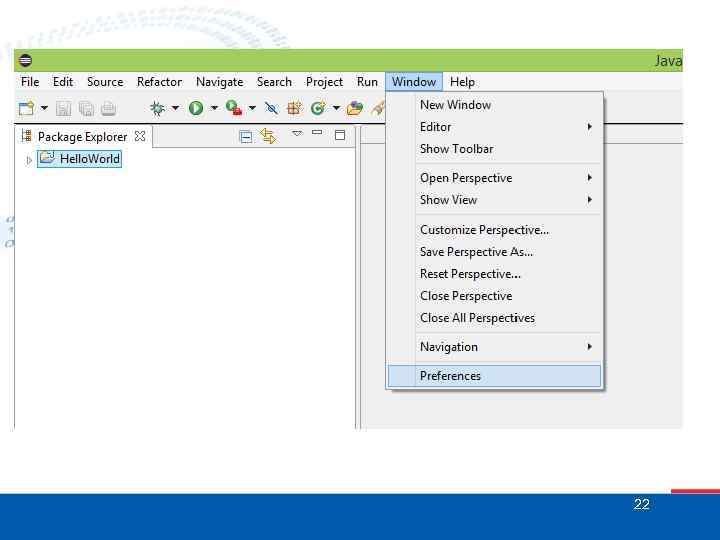
Task: Click the Save toolbar icon
Action: [x=63, y=109]
